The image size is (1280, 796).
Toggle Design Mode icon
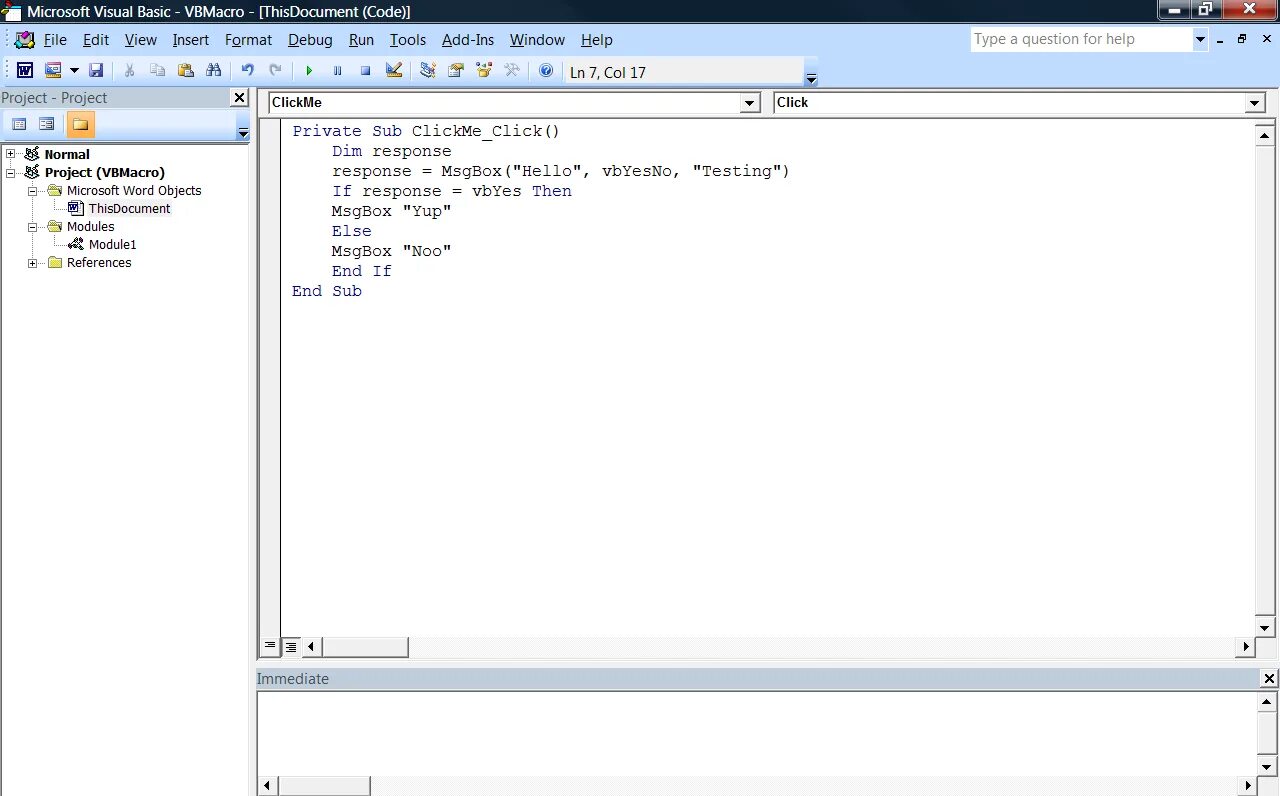[x=394, y=71]
